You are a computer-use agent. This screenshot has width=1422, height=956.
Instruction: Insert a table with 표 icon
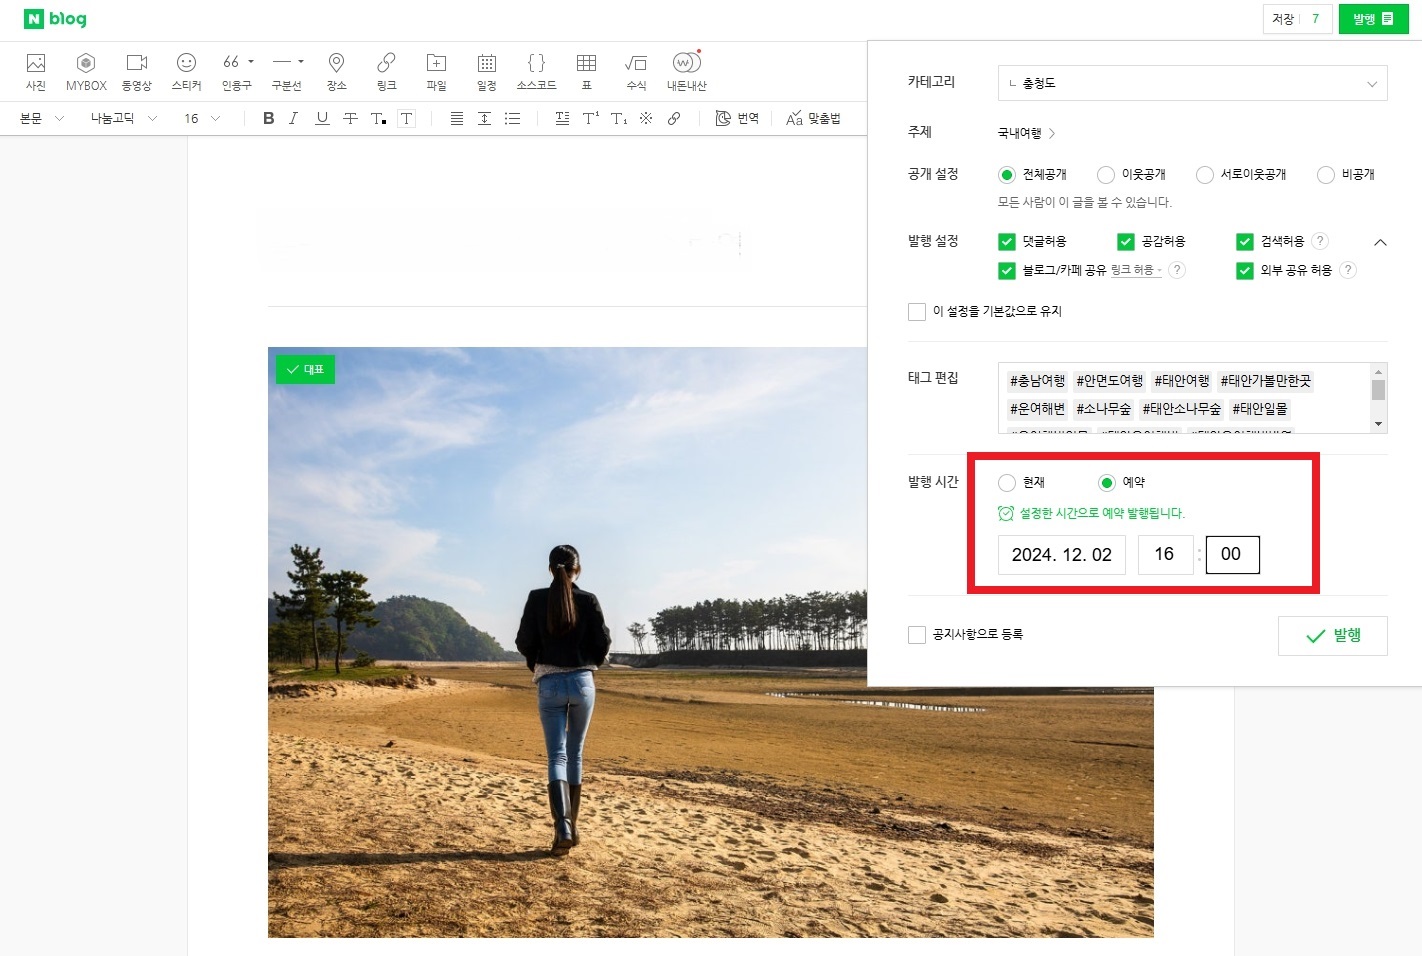point(587,71)
